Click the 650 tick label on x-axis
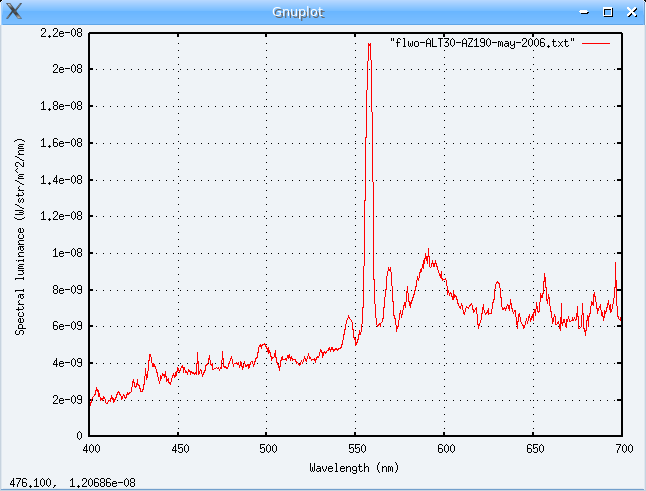Image resolution: width=646 pixels, height=491 pixels. tap(533, 449)
